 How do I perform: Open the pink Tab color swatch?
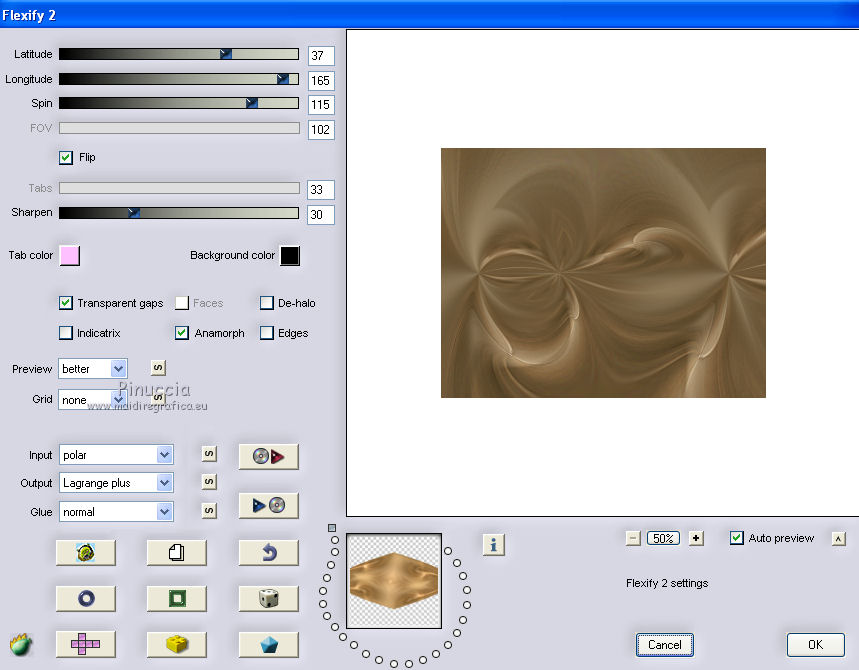point(70,256)
